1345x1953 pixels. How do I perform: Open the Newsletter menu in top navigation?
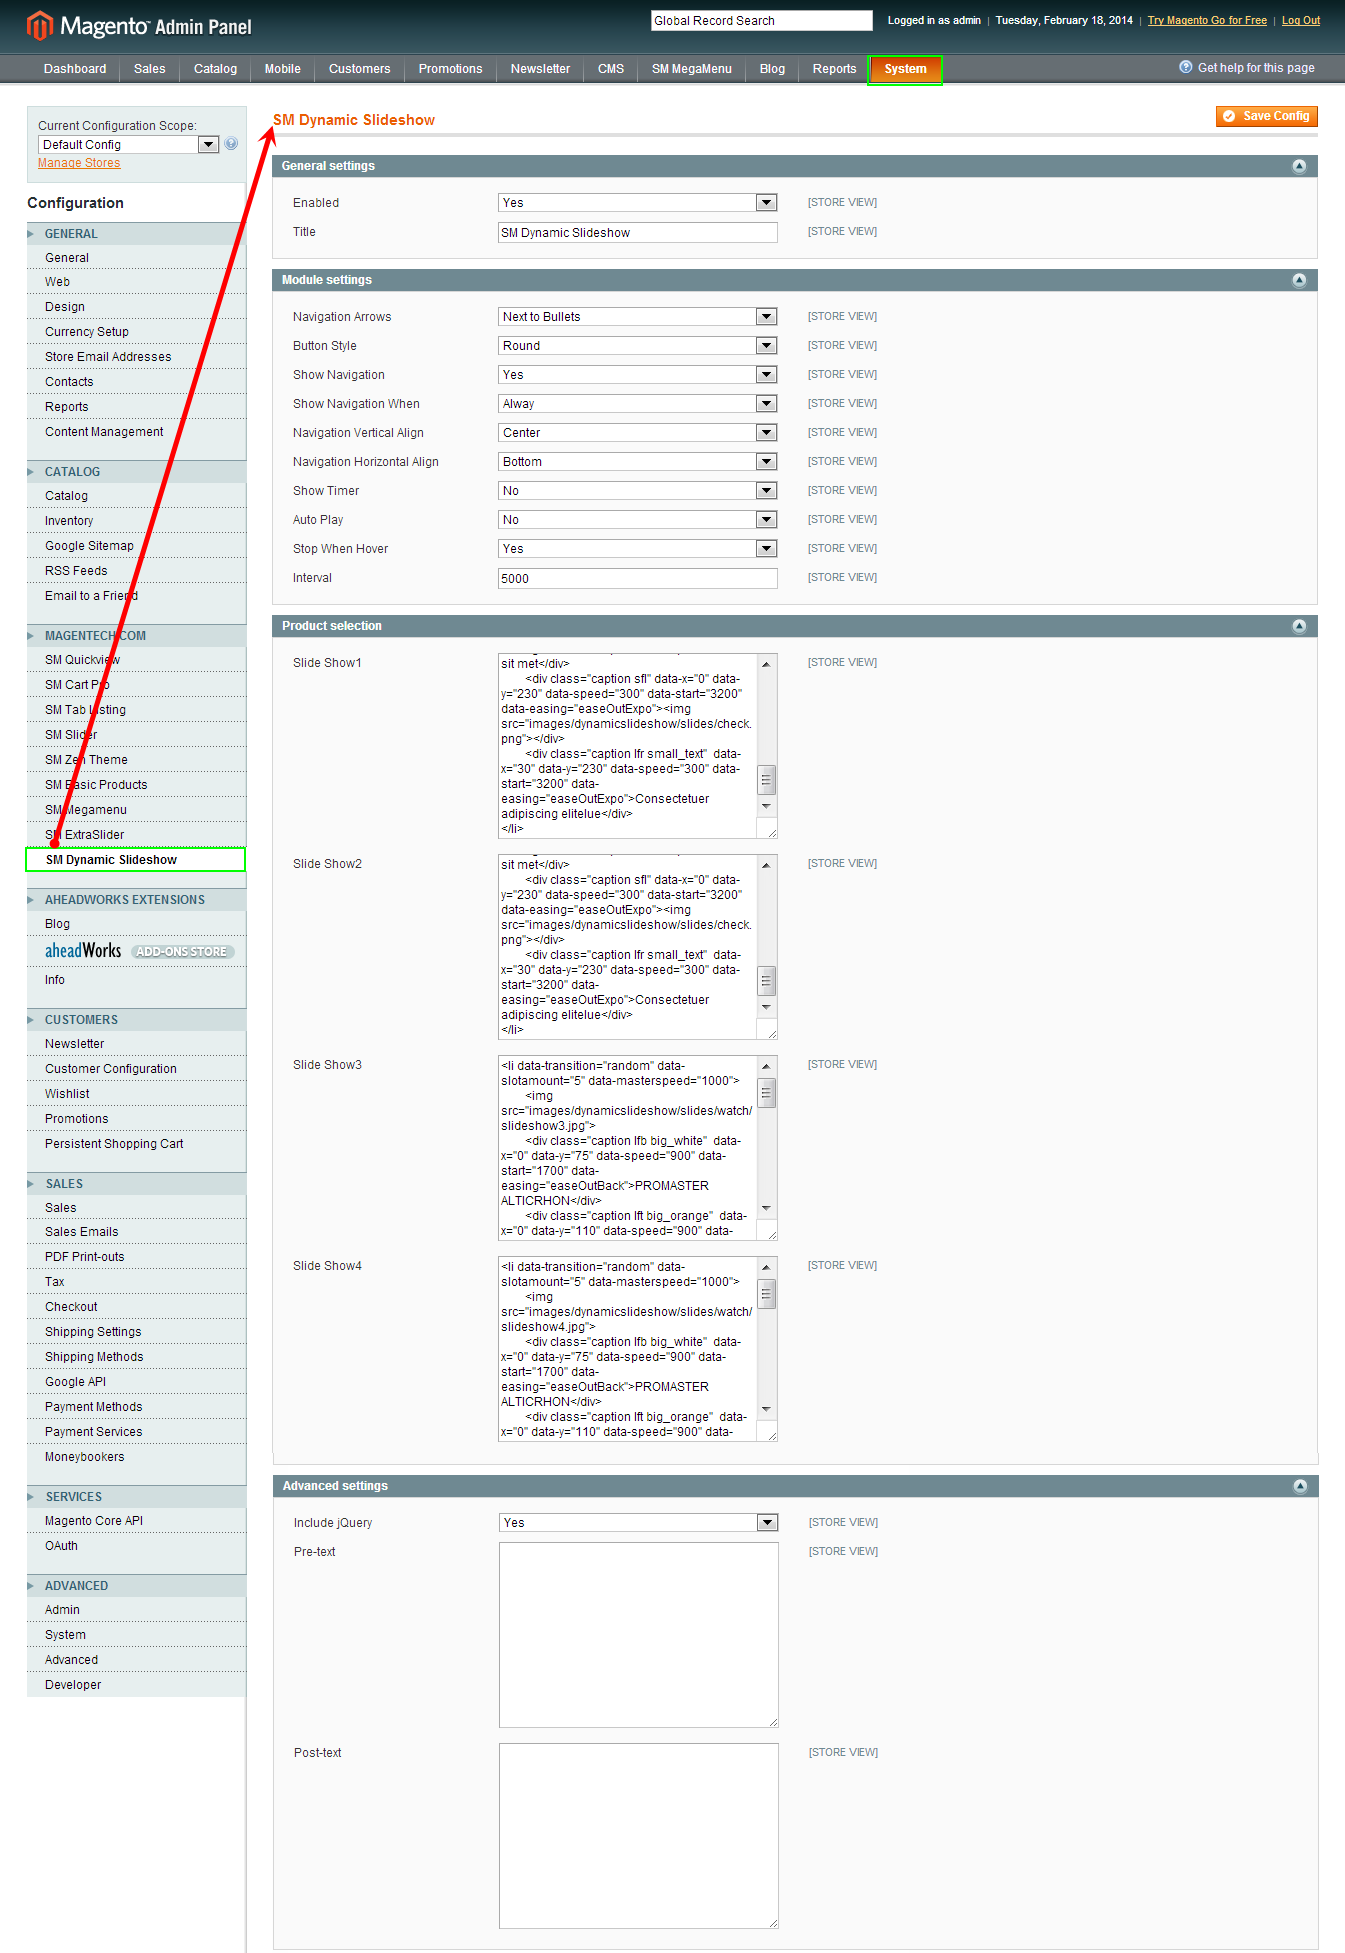540,69
